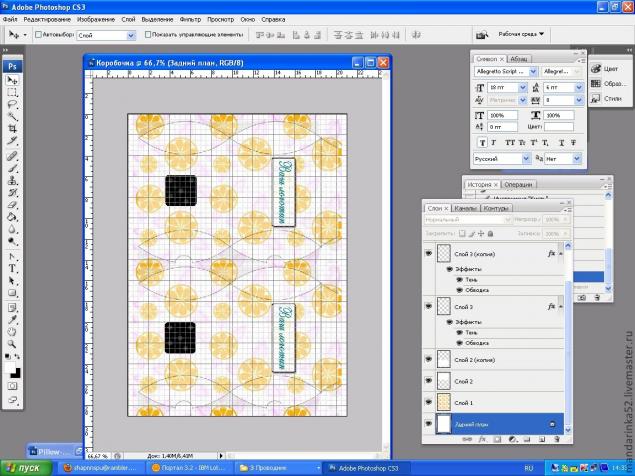This screenshot has width=635, height=476.
Task: Hide layer Слой 2 via eye icon
Action: 428,381
